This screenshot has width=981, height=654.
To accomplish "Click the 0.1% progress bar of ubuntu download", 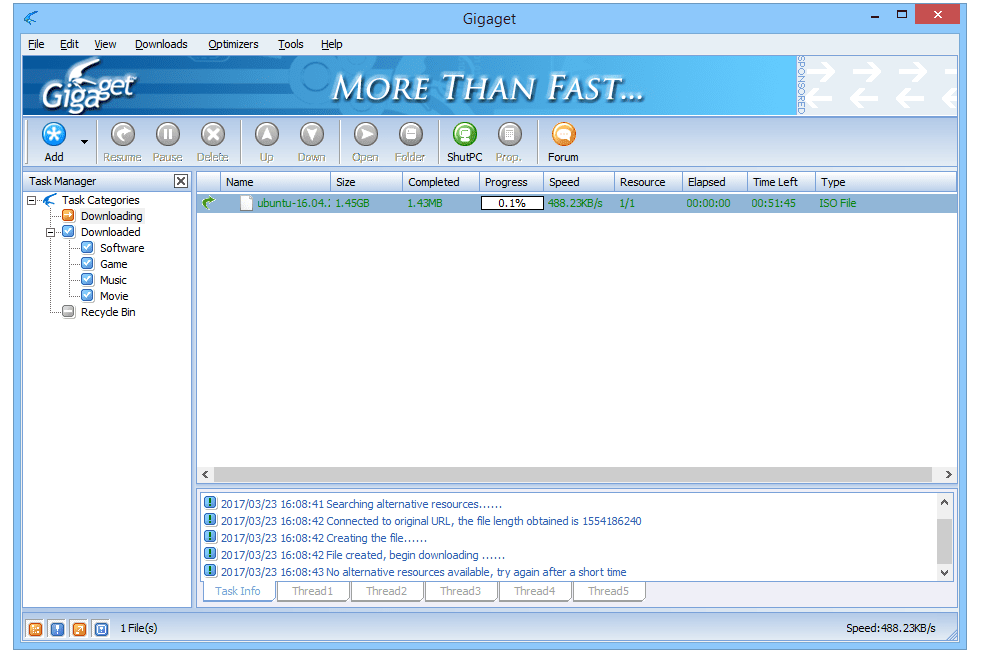I will [511, 203].
